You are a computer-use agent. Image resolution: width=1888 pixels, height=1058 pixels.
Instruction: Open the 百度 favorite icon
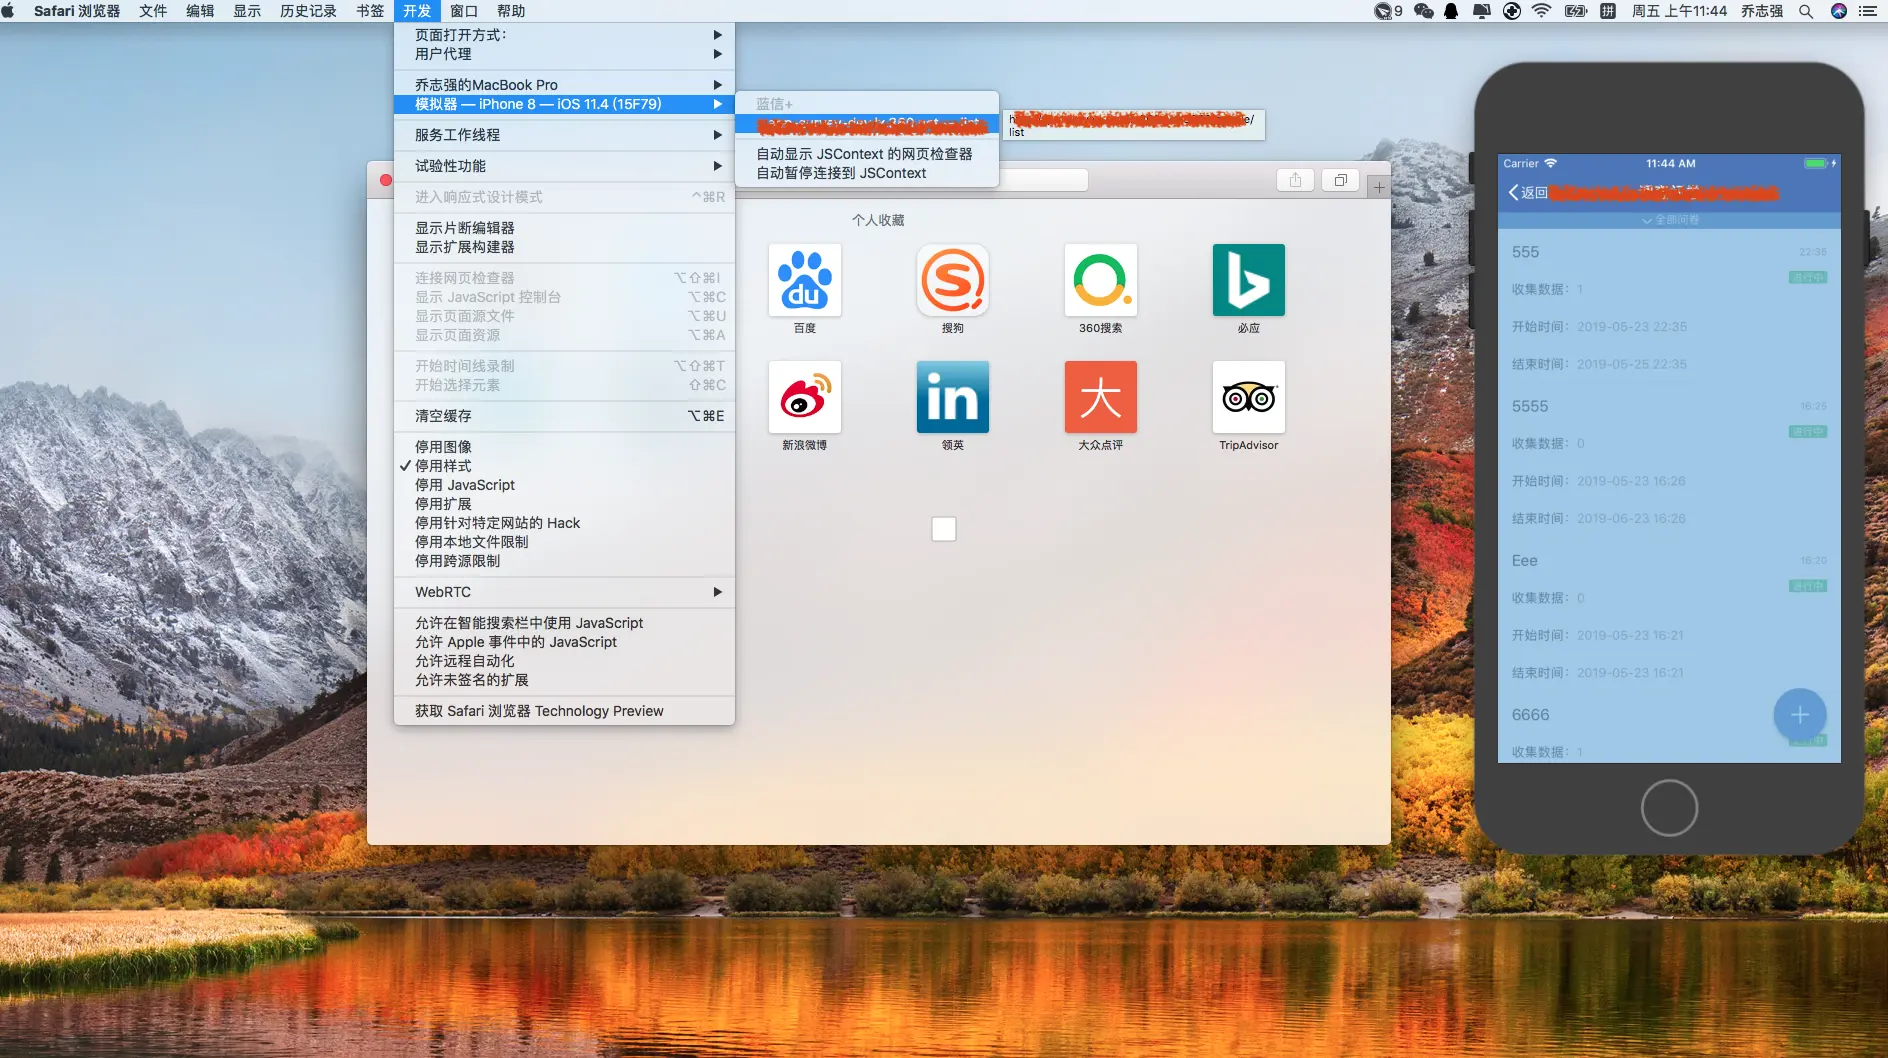pos(805,280)
